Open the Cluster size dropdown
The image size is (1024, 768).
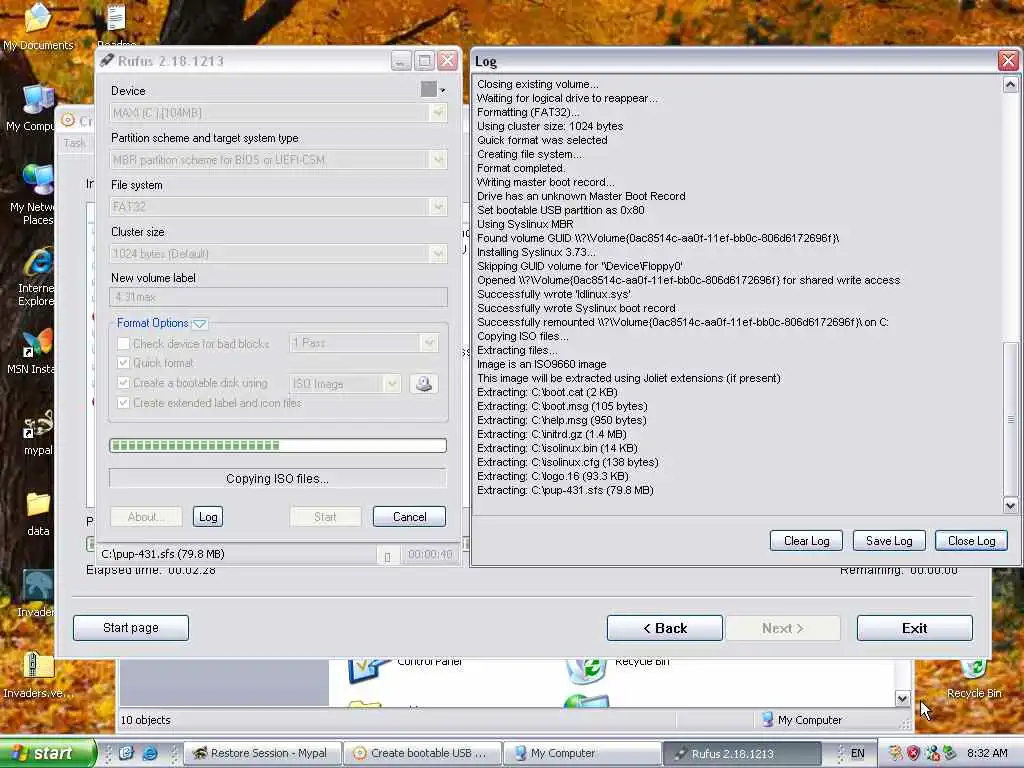click(278, 254)
